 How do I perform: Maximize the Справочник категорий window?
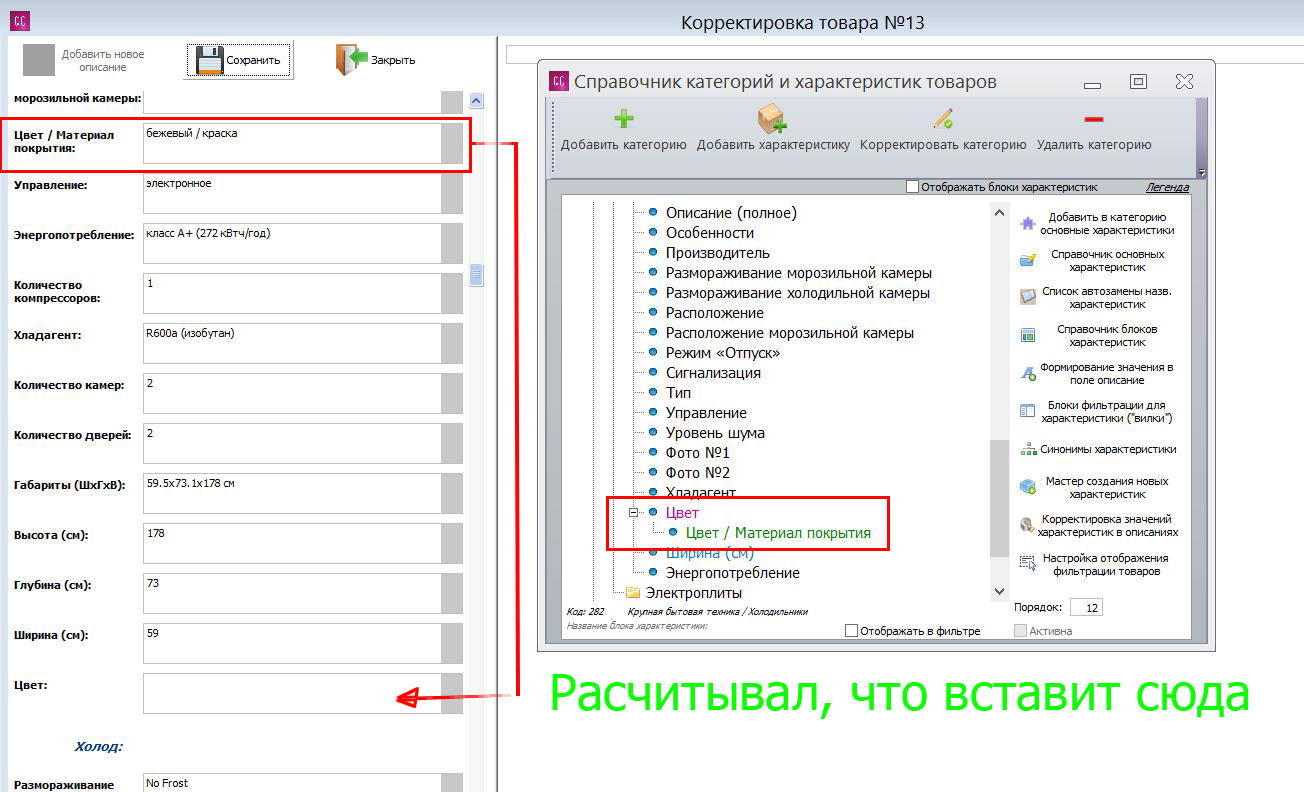[x=1138, y=82]
